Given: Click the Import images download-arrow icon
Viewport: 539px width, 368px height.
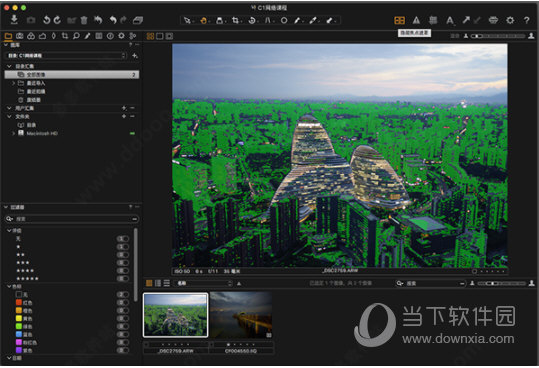Looking at the screenshot, I should (14, 20).
